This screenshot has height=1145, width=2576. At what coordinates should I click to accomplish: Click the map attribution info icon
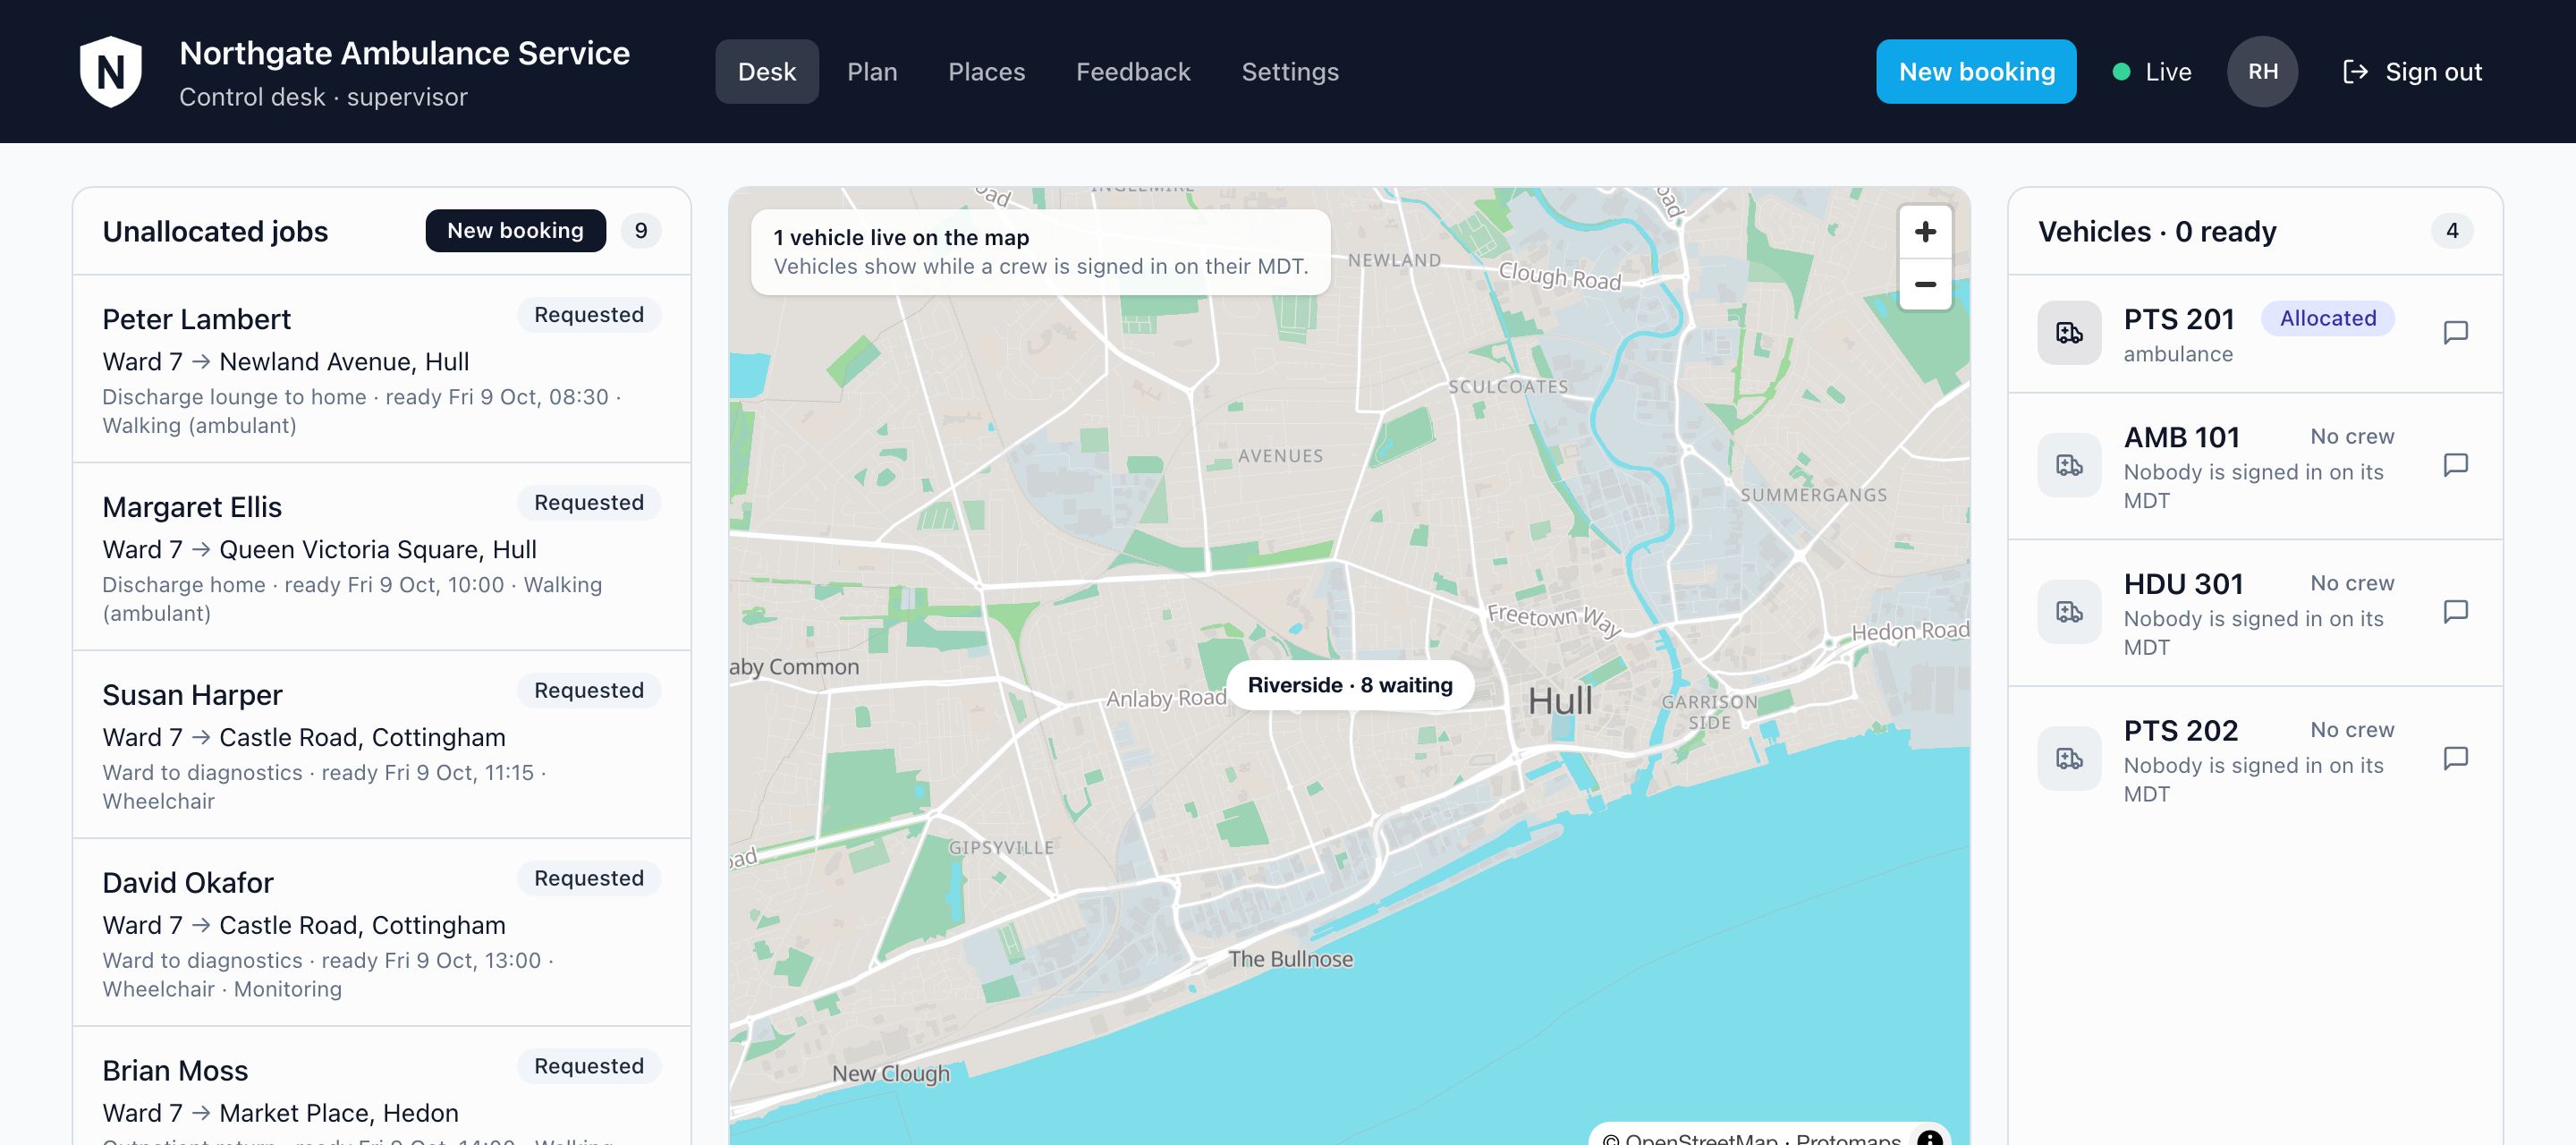pyautogui.click(x=1929, y=1137)
